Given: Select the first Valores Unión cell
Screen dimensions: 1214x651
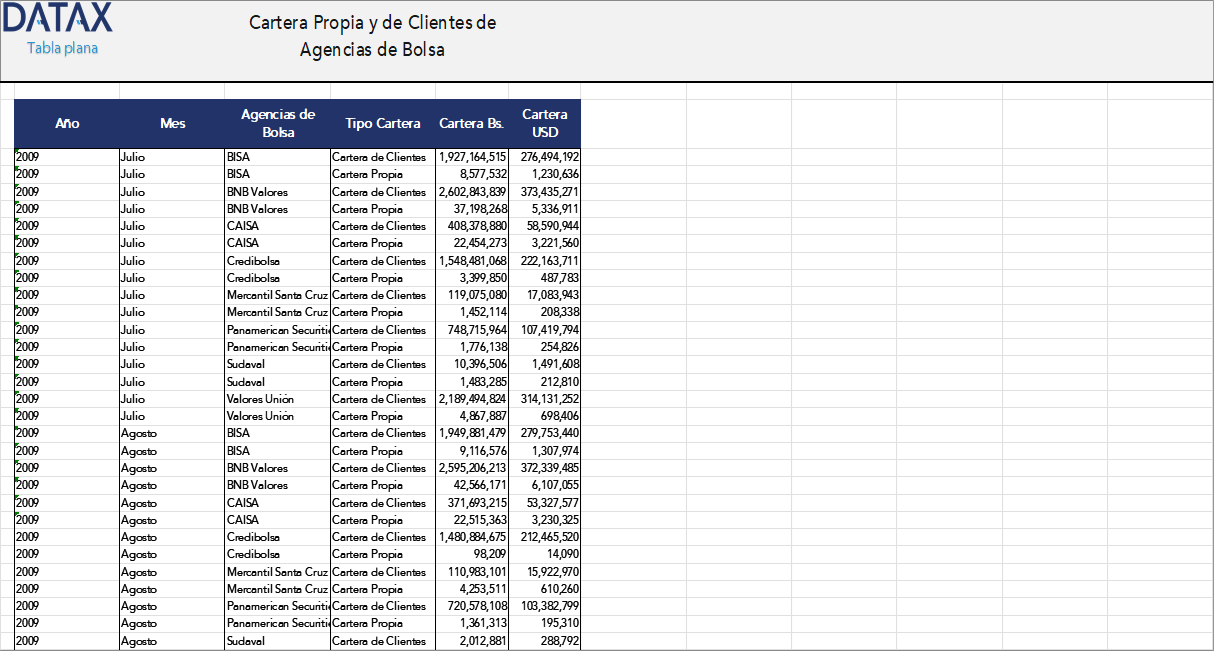Looking at the screenshot, I should pyautogui.click(x=258, y=399).
